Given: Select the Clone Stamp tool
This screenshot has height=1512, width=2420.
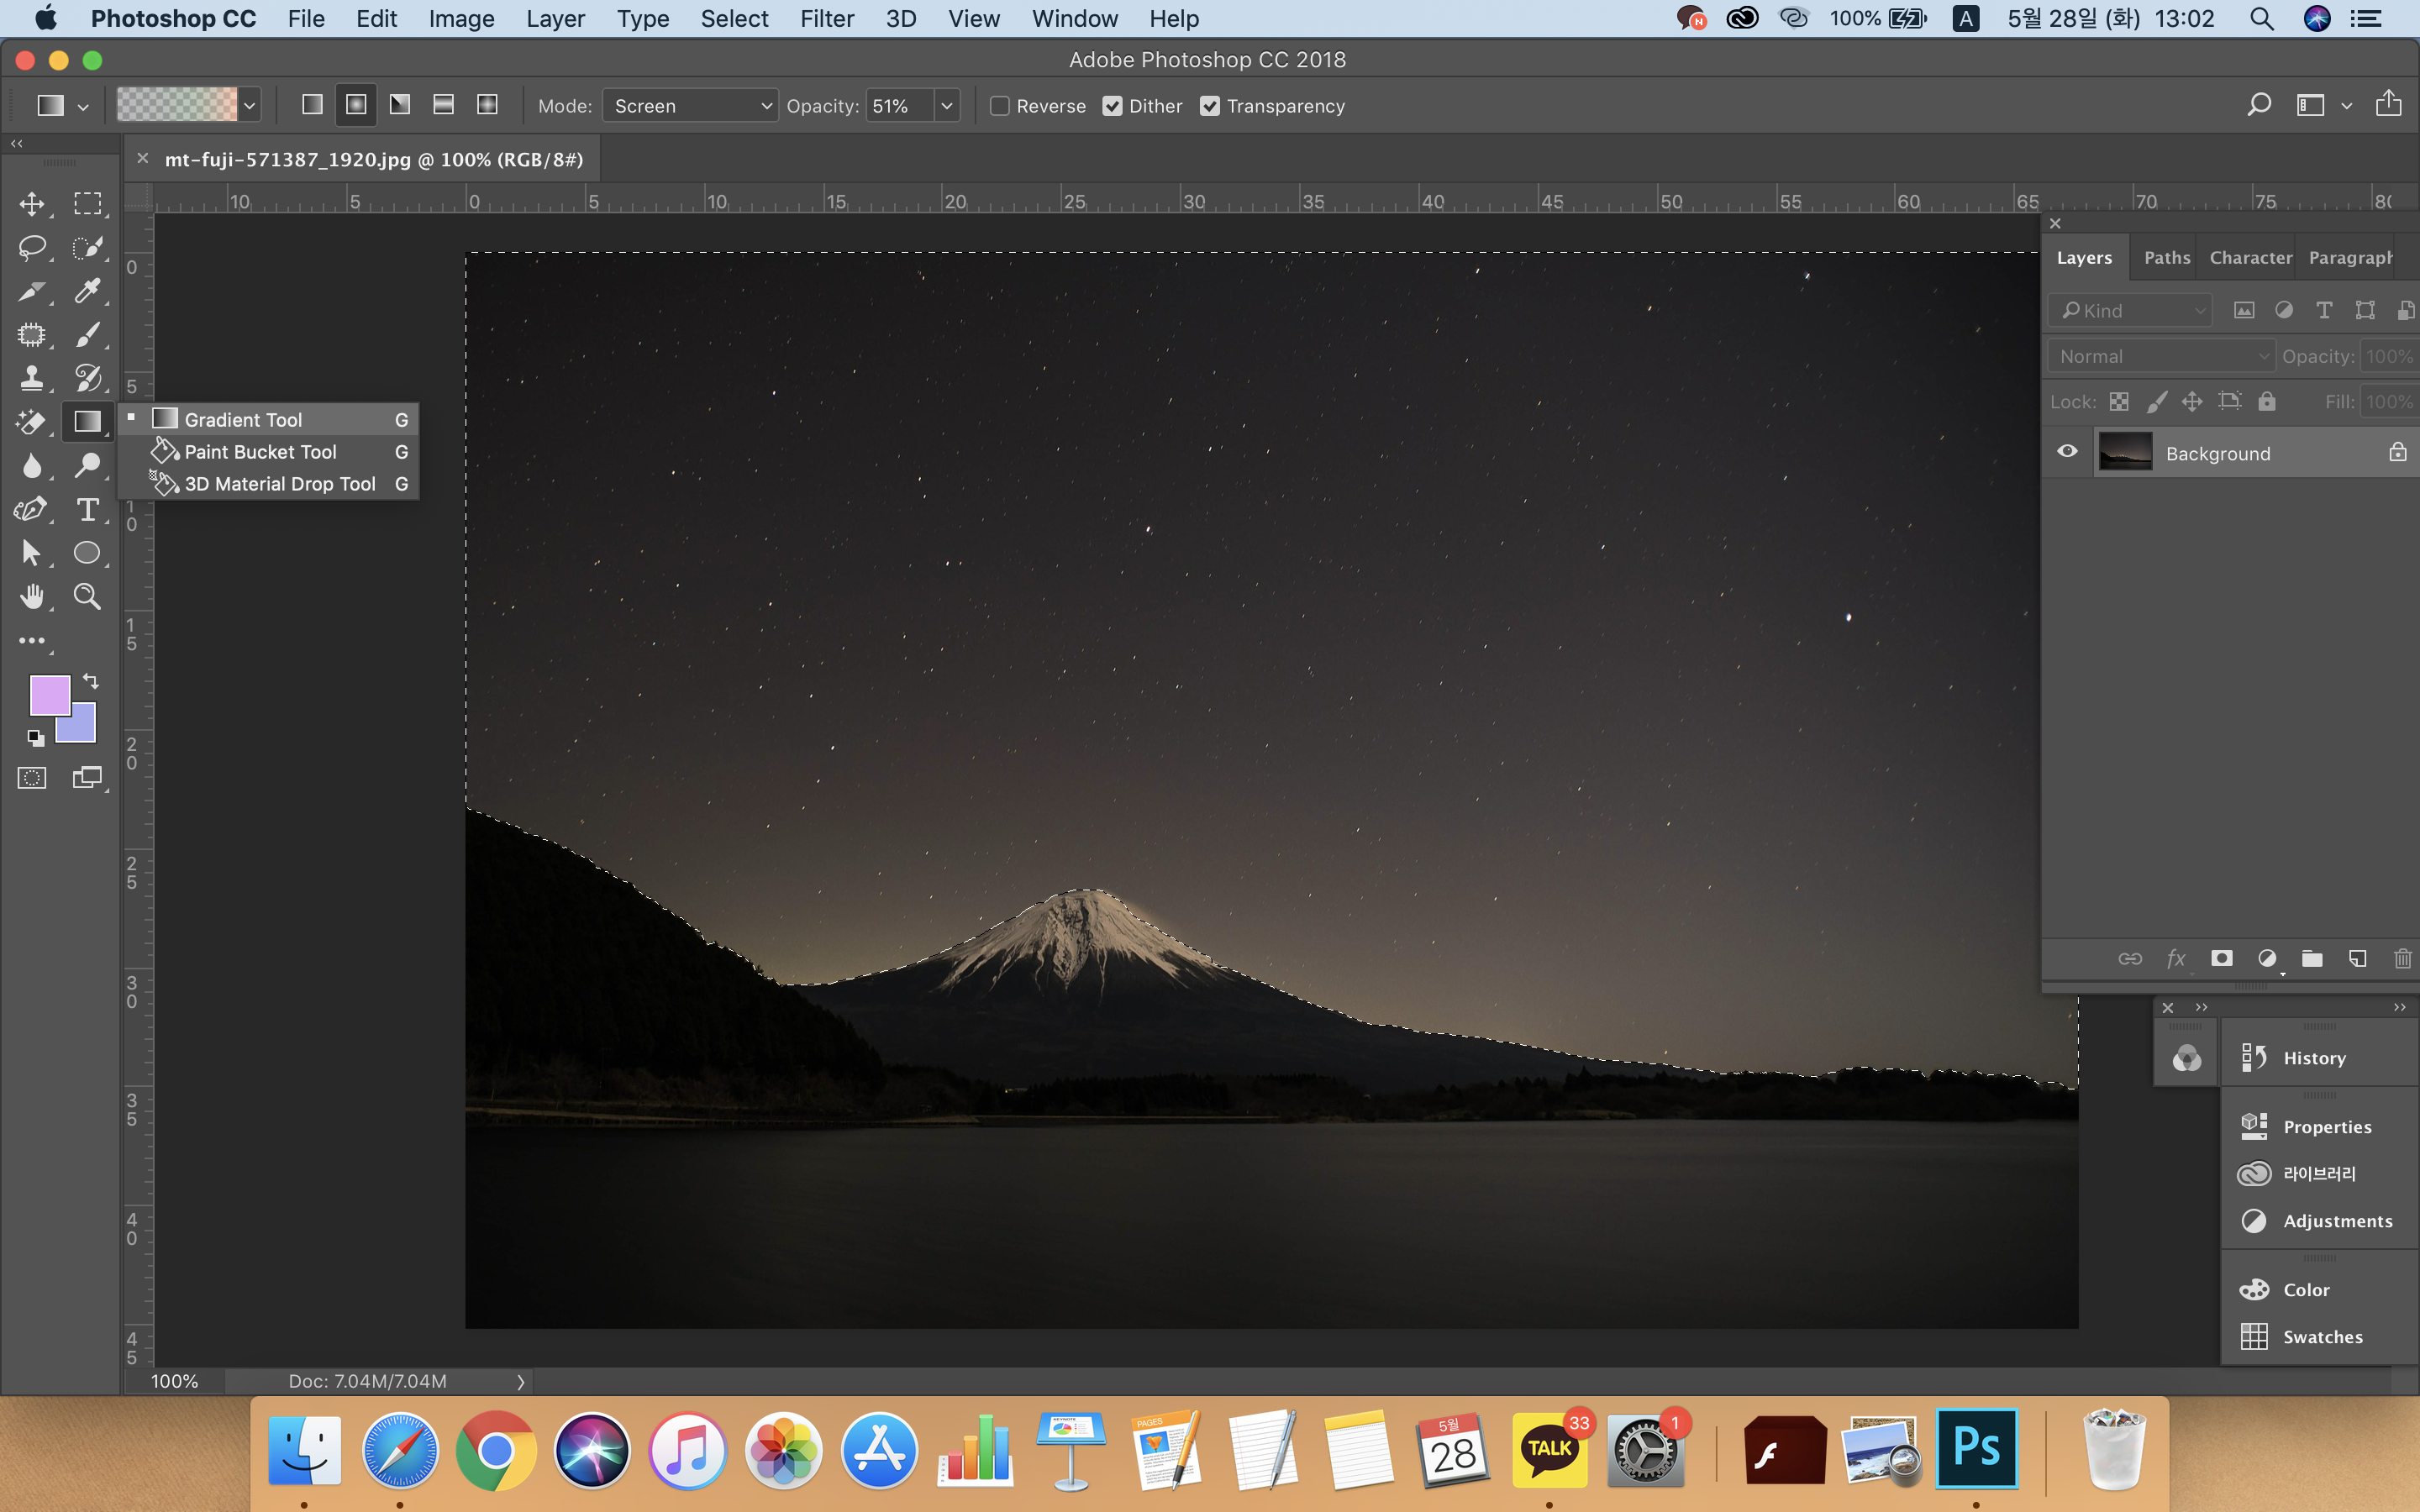Looking at the screenshot, I should (32, 378).
